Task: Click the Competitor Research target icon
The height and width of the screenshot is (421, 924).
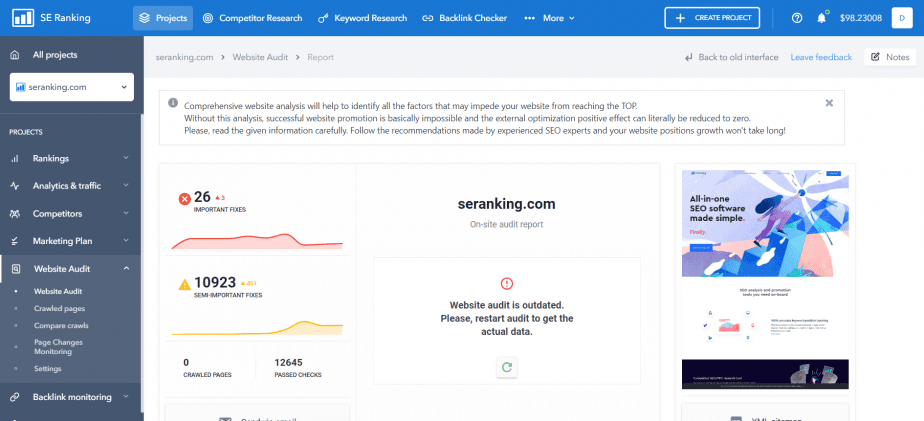Action: [x=207, y=18]
